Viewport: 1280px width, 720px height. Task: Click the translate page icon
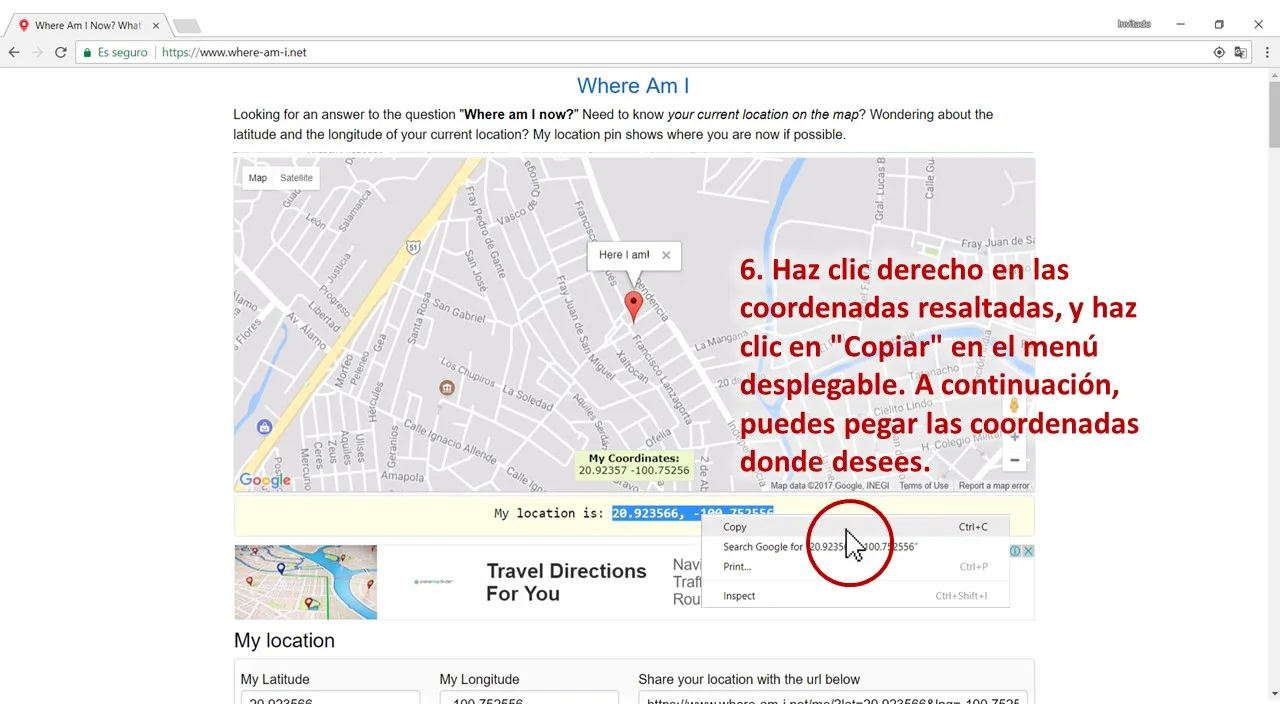[1241, 52]
